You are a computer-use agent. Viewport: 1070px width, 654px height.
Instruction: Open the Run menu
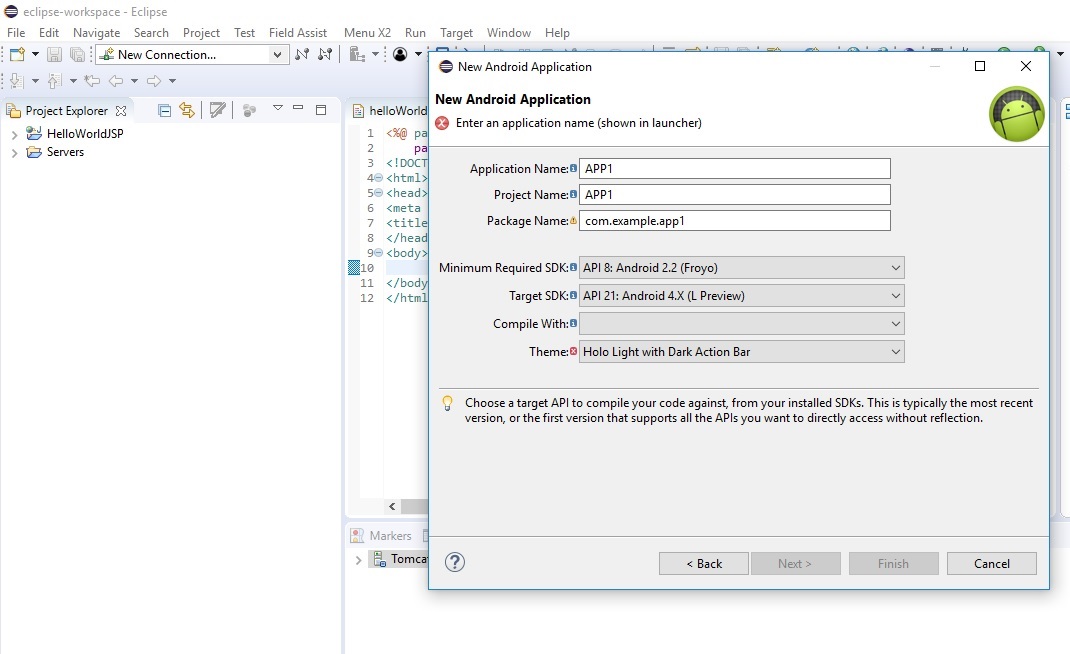tap(415, 33)
